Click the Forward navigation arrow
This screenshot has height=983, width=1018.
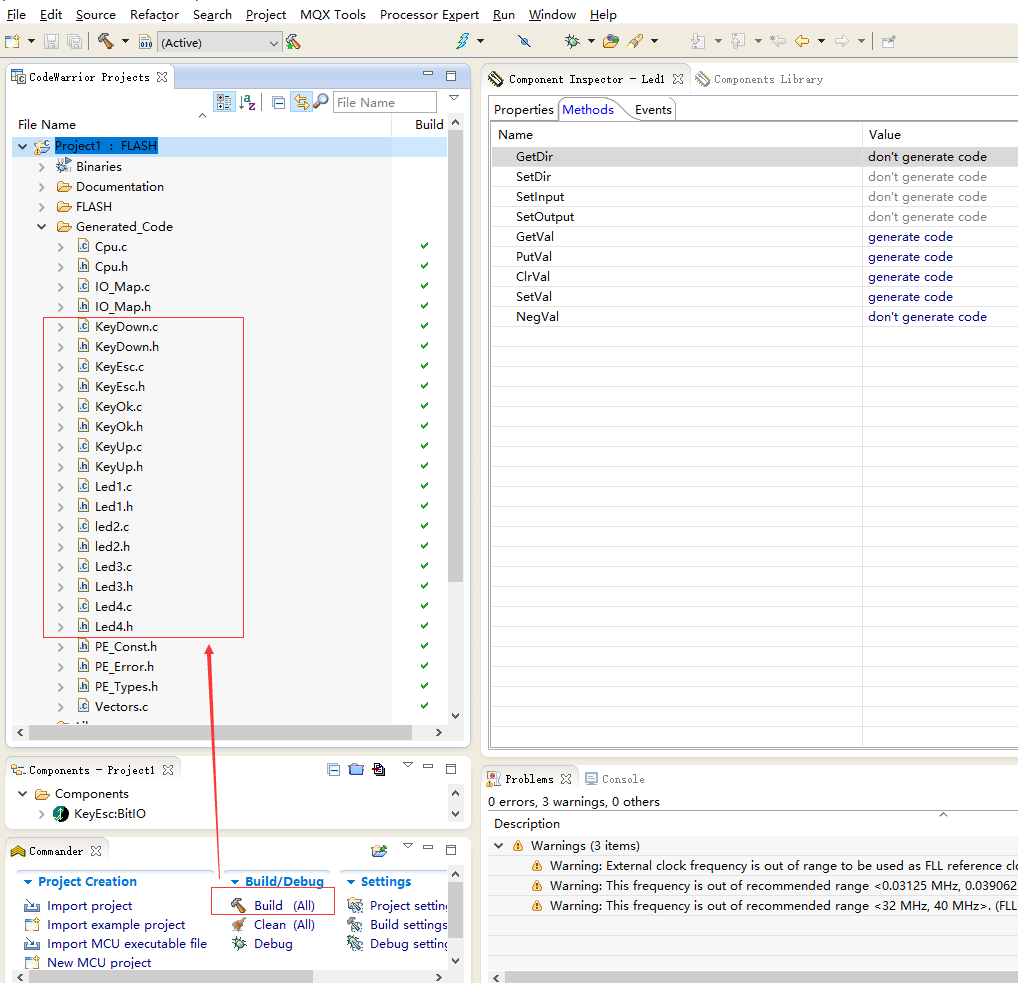(842, 42)
